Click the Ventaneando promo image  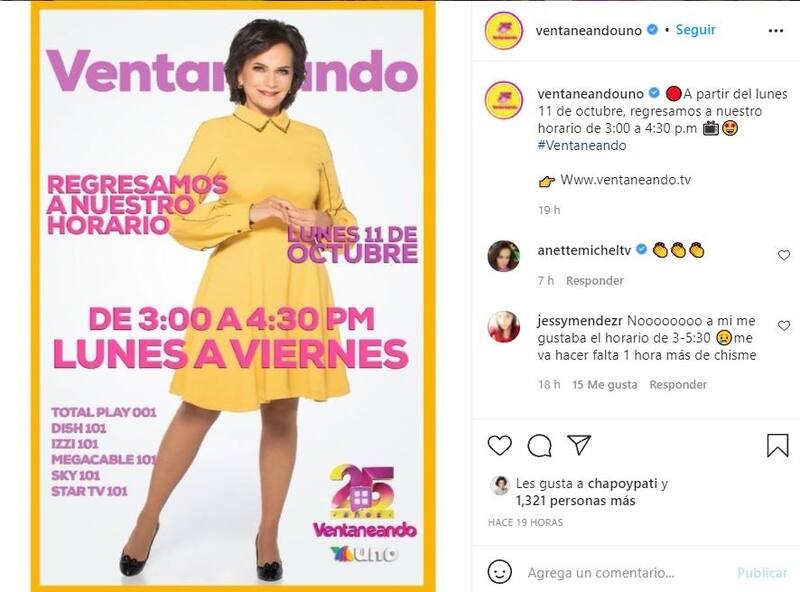click(x=233, y=296)
